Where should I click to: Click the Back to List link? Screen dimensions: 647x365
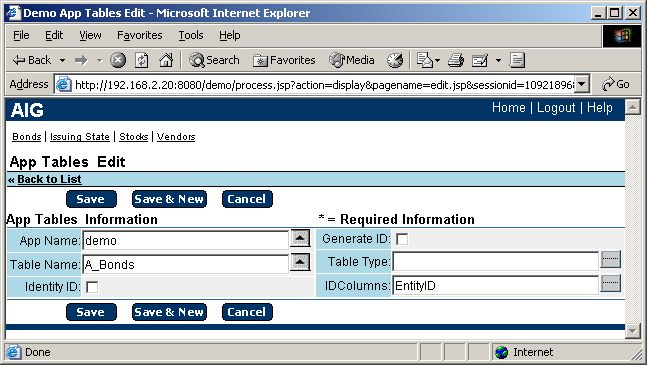(x=49, y=179)
